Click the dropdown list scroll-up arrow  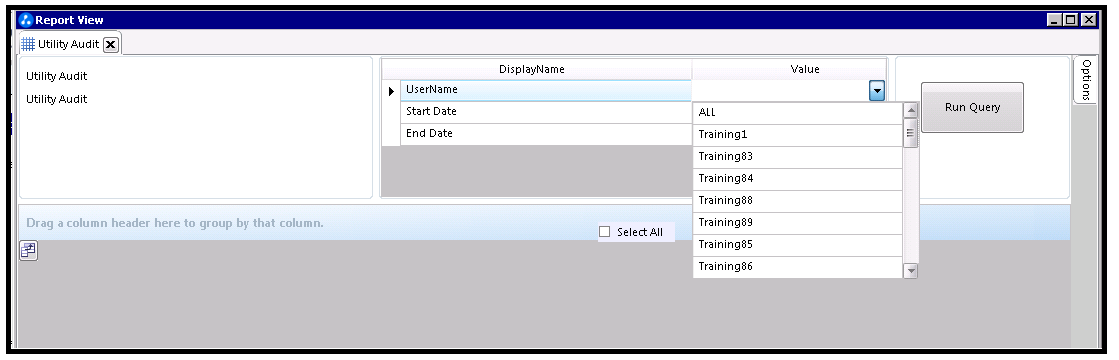pos(910,110)
